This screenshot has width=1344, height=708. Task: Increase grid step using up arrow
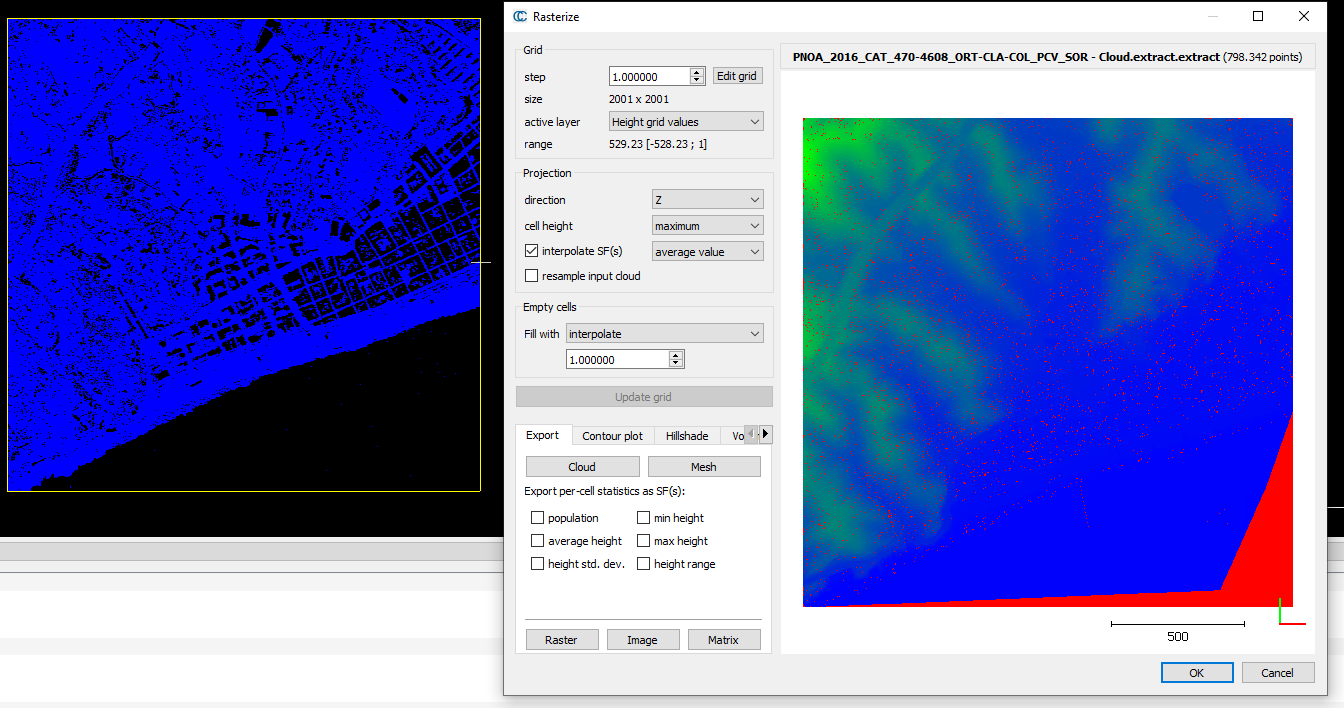pos(697,72)
